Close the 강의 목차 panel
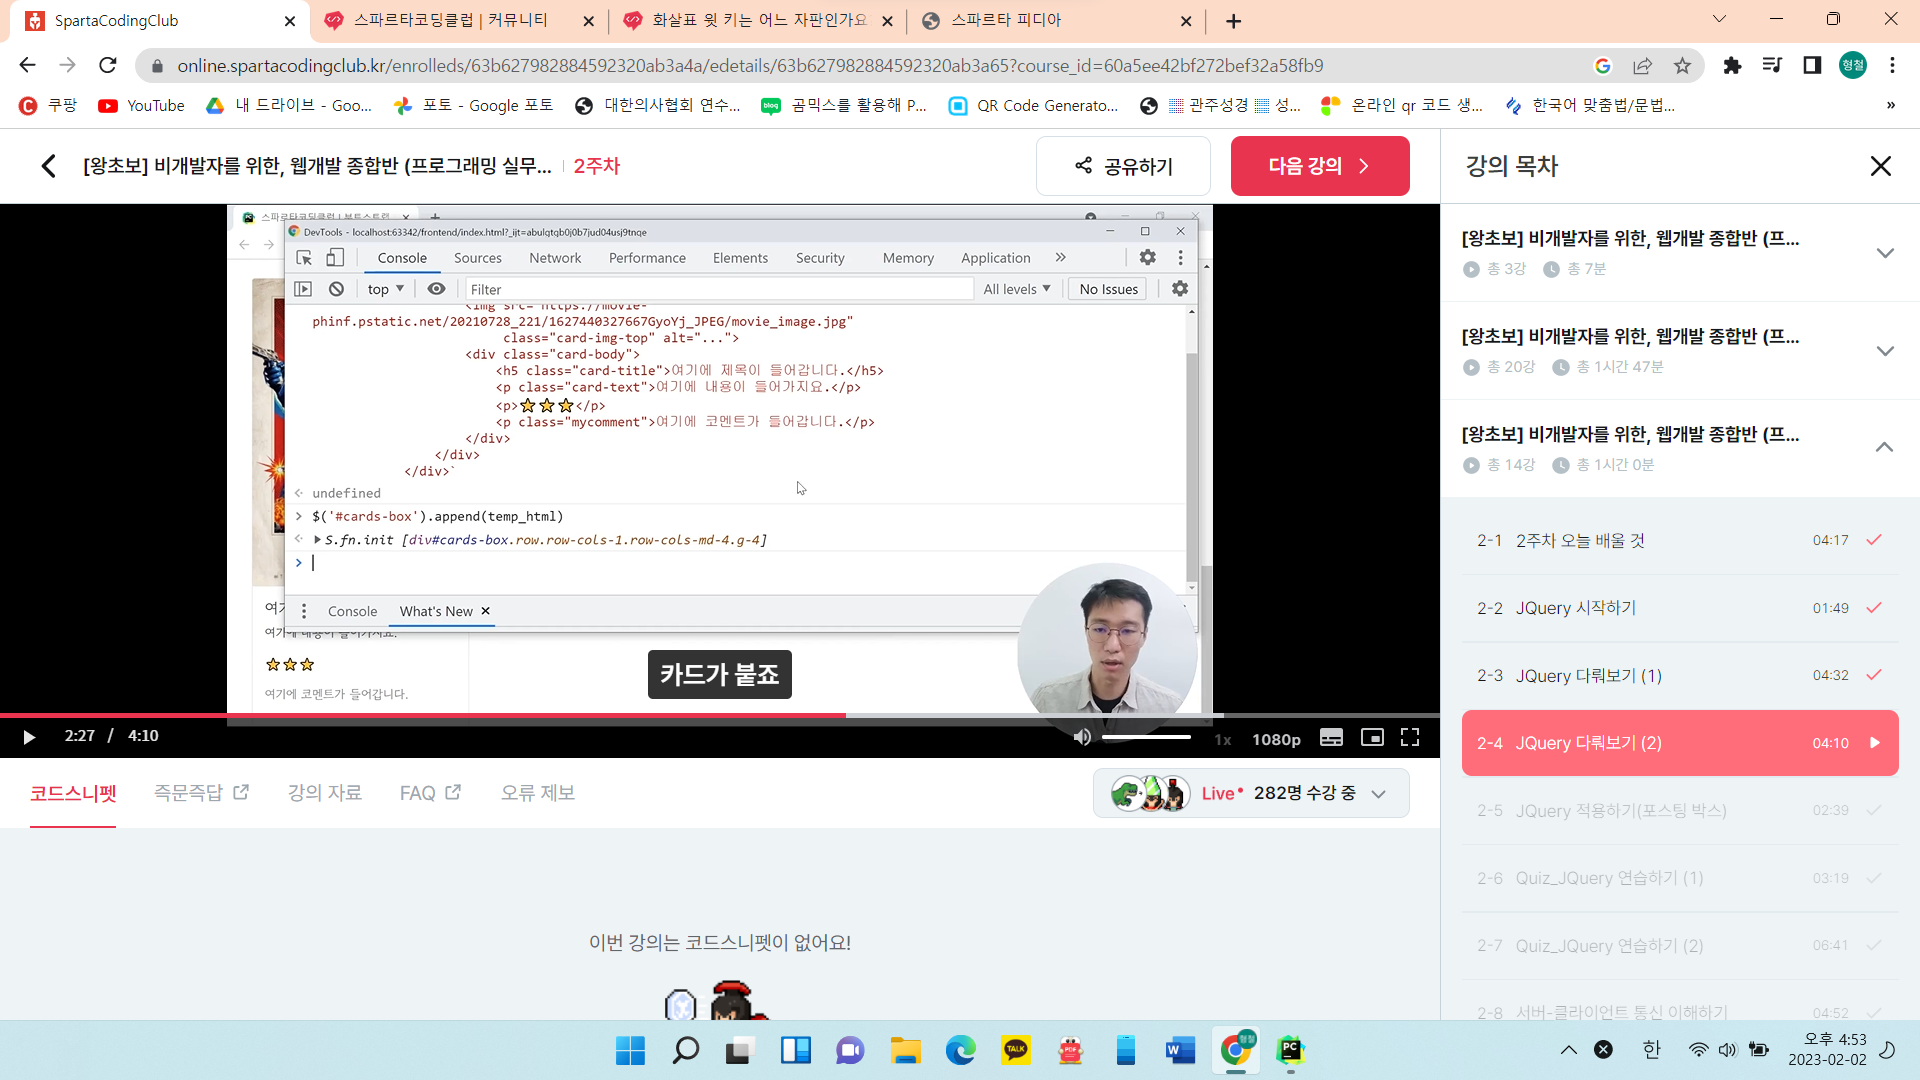Viewport: 1920px width, 1080px height. 1881,166
